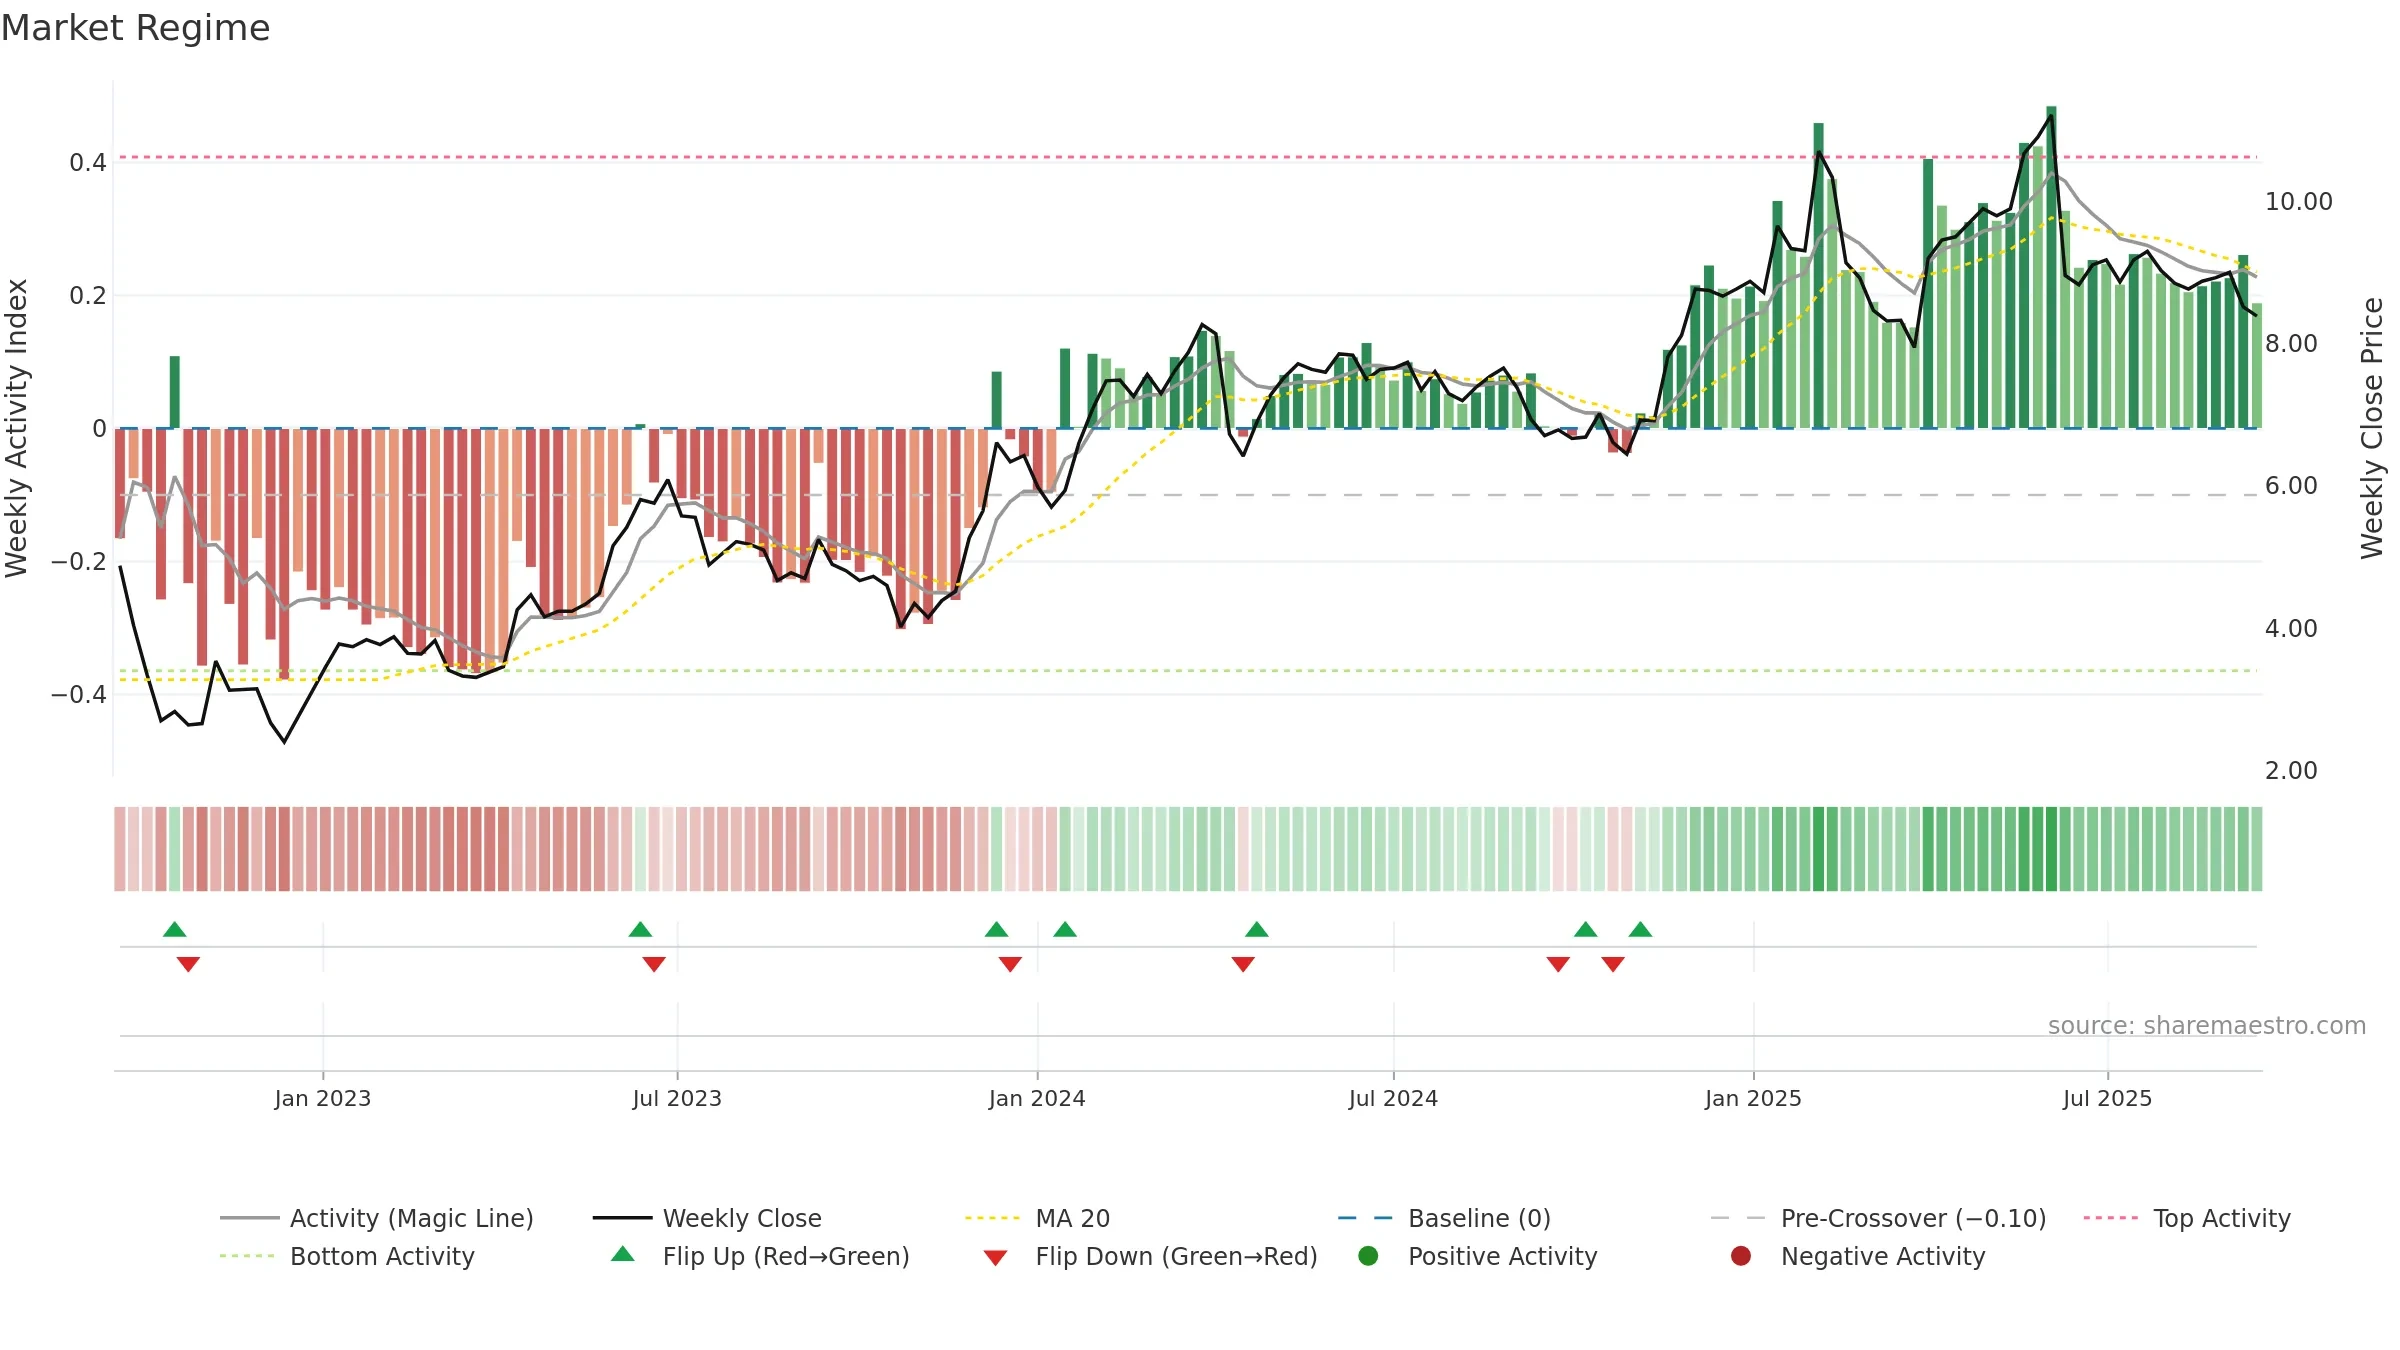Click the Jul 2024 x-axis label
Viewport: 2400px width, 1350px height.
[1393, 1099]
